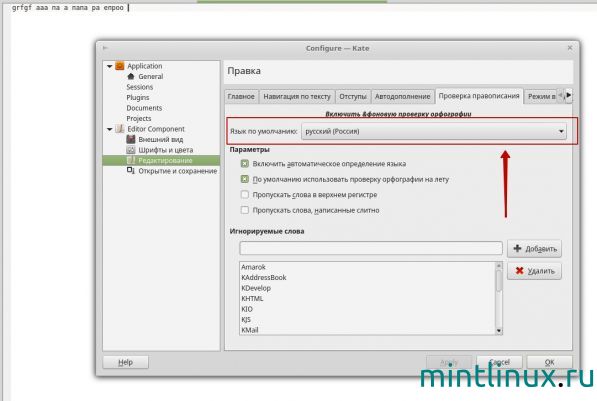
Task: Click the right tab scroll arrow
Action: (568, 95)
